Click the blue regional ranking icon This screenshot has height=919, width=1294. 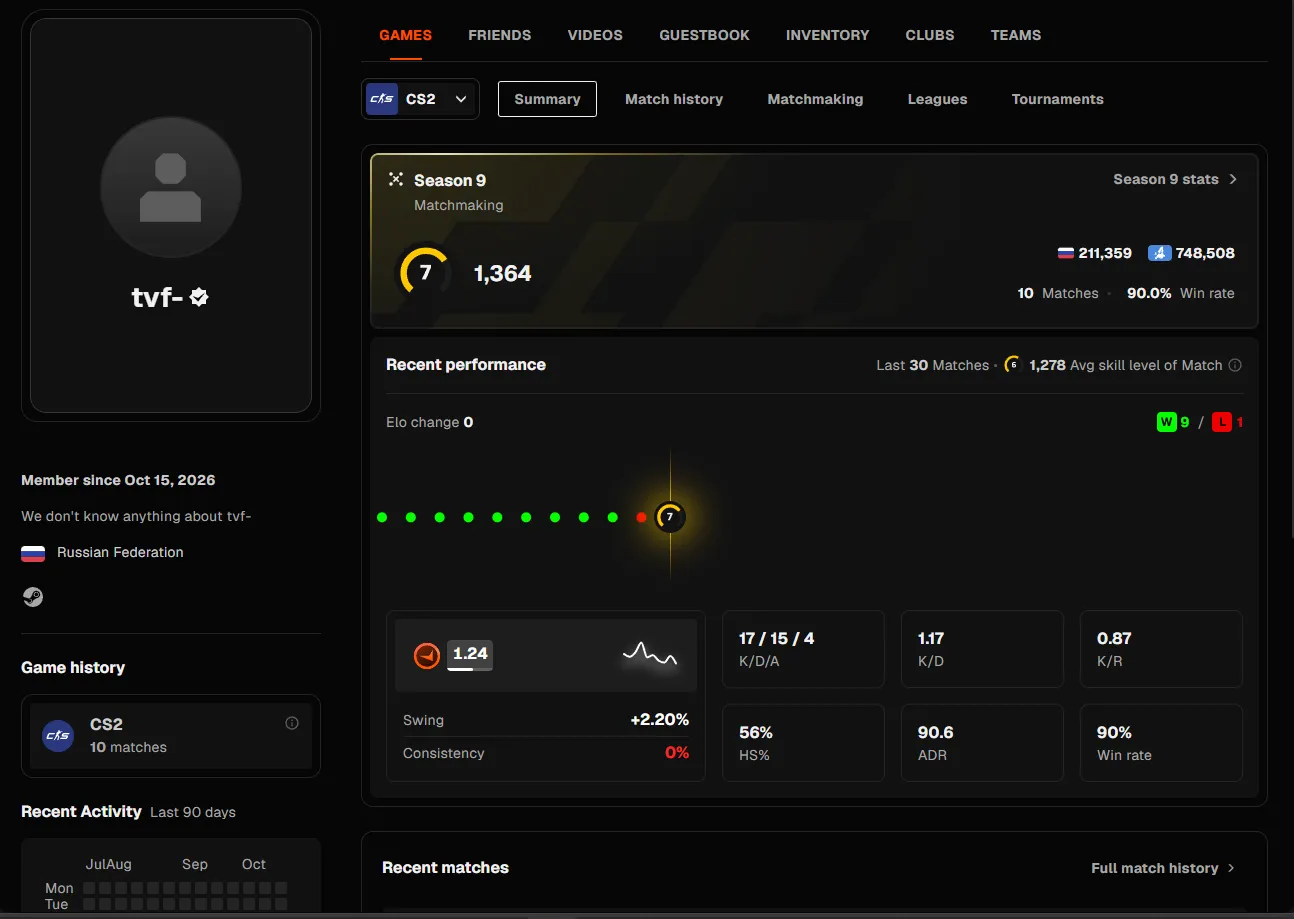pyautogui.click(x=1159, y=253)
